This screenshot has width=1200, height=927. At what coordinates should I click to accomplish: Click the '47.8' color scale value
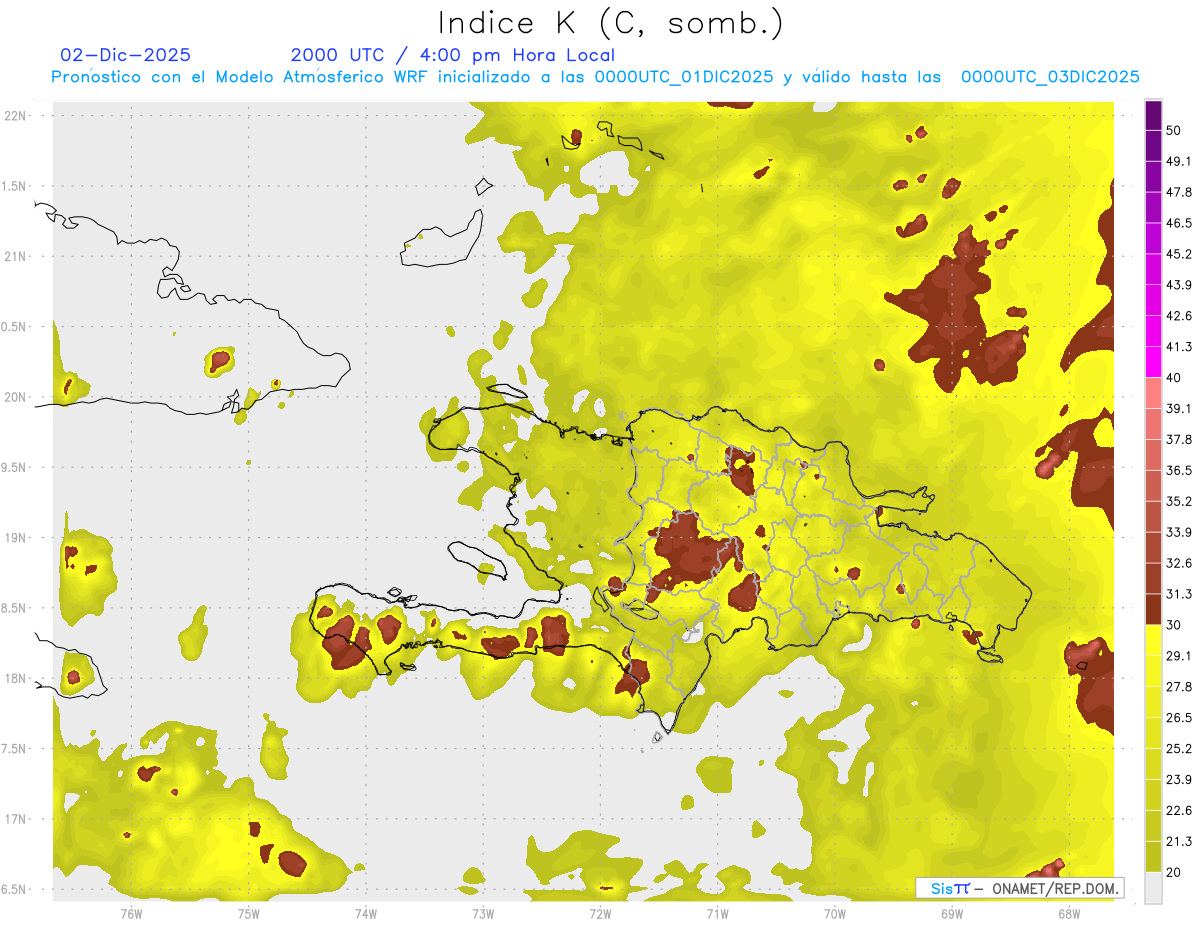1179,192
